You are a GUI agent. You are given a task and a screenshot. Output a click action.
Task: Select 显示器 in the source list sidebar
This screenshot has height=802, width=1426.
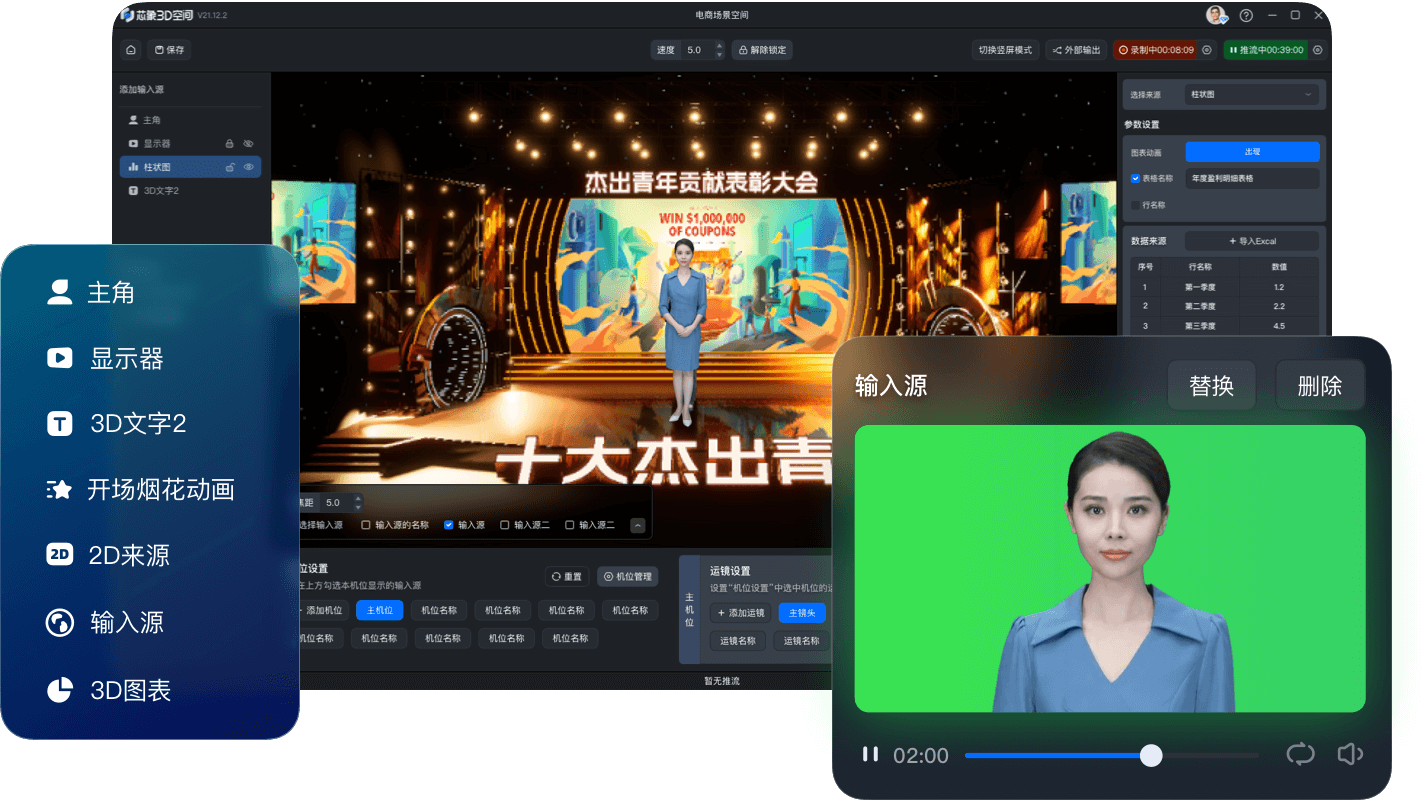190,144
